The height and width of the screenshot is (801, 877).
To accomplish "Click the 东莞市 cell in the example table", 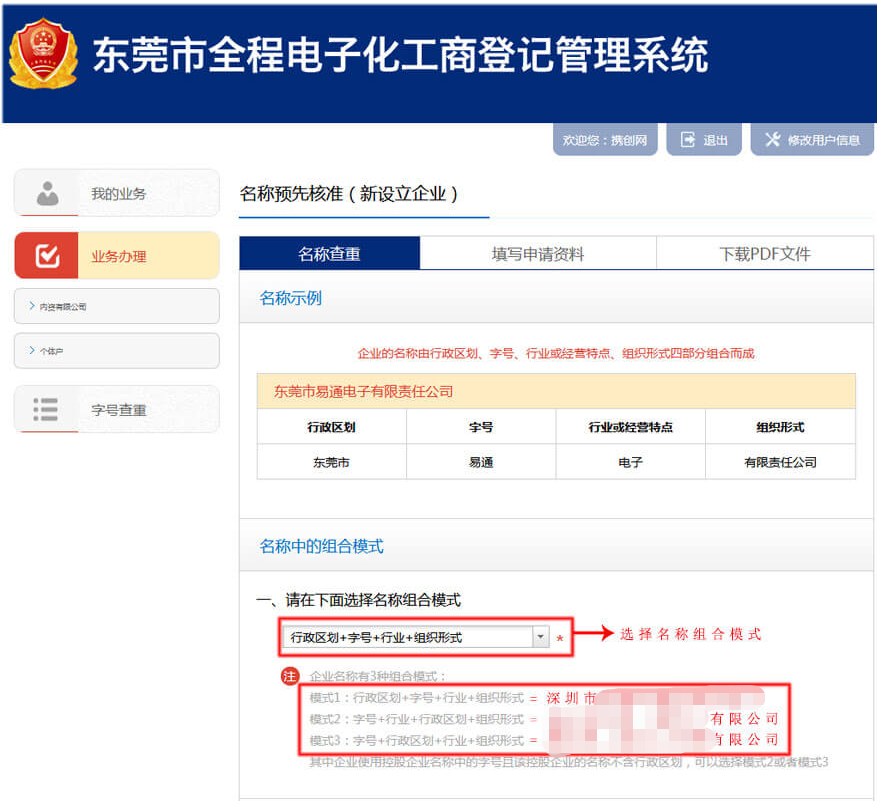I will (x=331, y=462).
